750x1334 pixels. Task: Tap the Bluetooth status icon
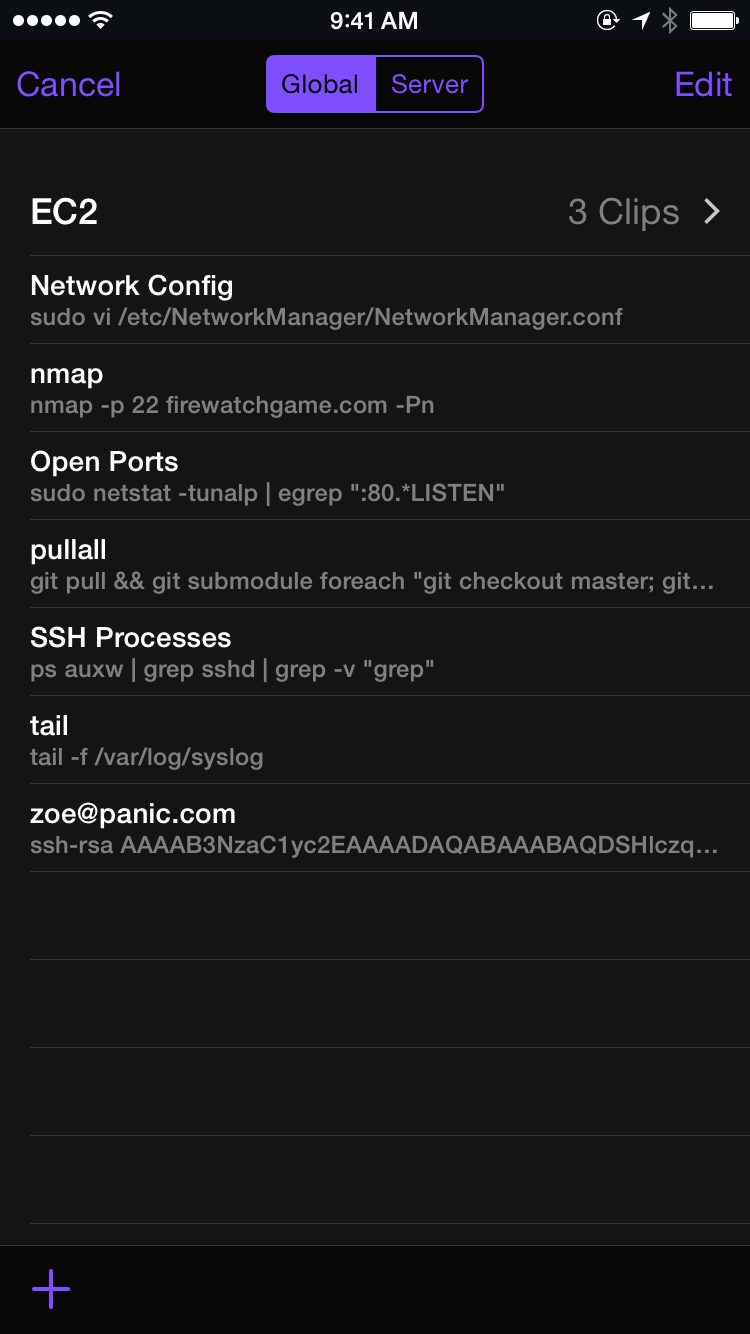click(670, 20)
